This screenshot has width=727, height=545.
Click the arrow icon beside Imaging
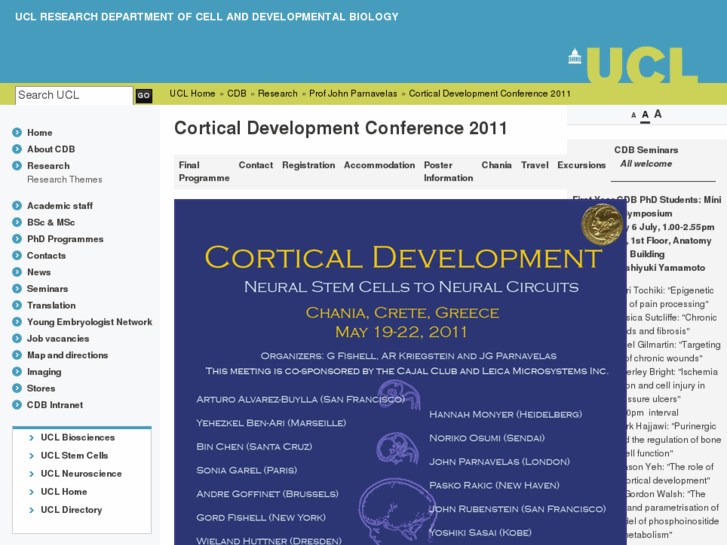[x=17, y=372]
